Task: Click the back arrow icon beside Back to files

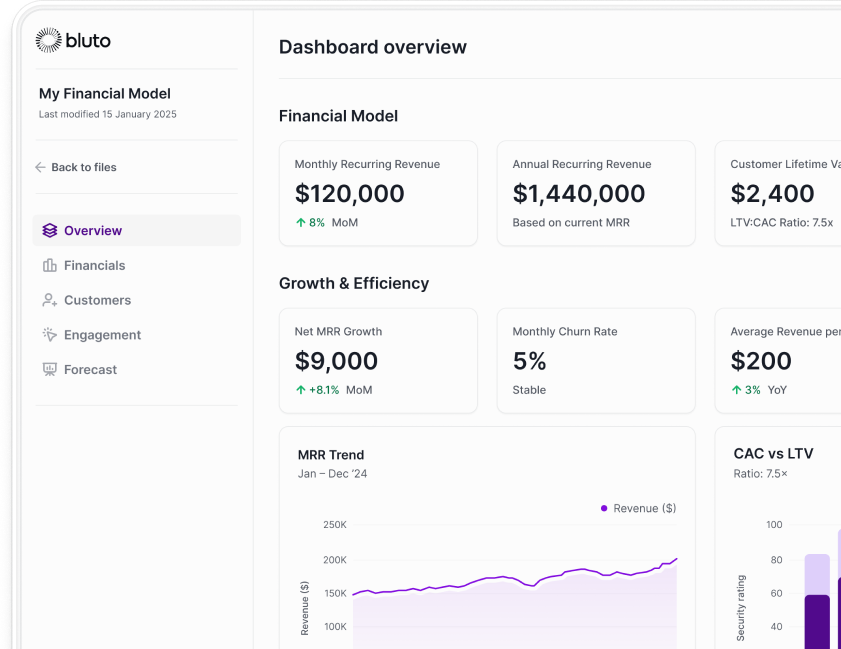Action: [40, 167]
